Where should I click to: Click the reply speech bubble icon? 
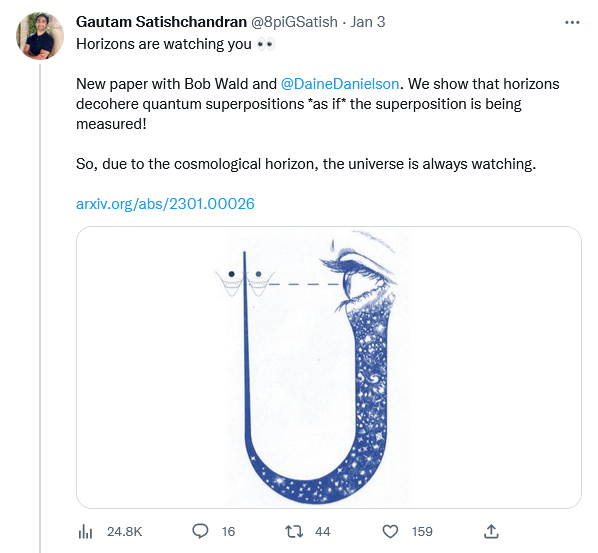[x=200, y=531]
